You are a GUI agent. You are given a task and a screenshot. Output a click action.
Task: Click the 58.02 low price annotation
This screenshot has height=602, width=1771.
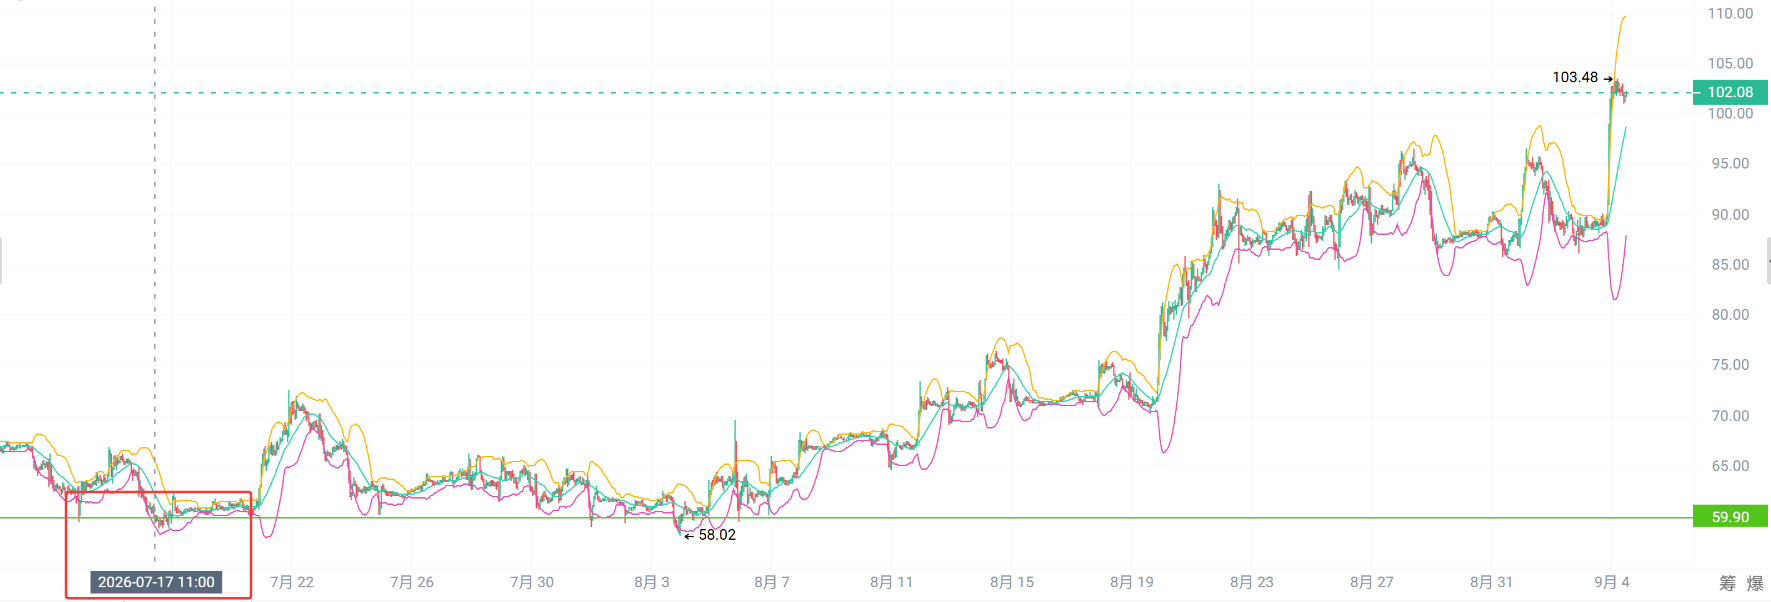point(717,535)
